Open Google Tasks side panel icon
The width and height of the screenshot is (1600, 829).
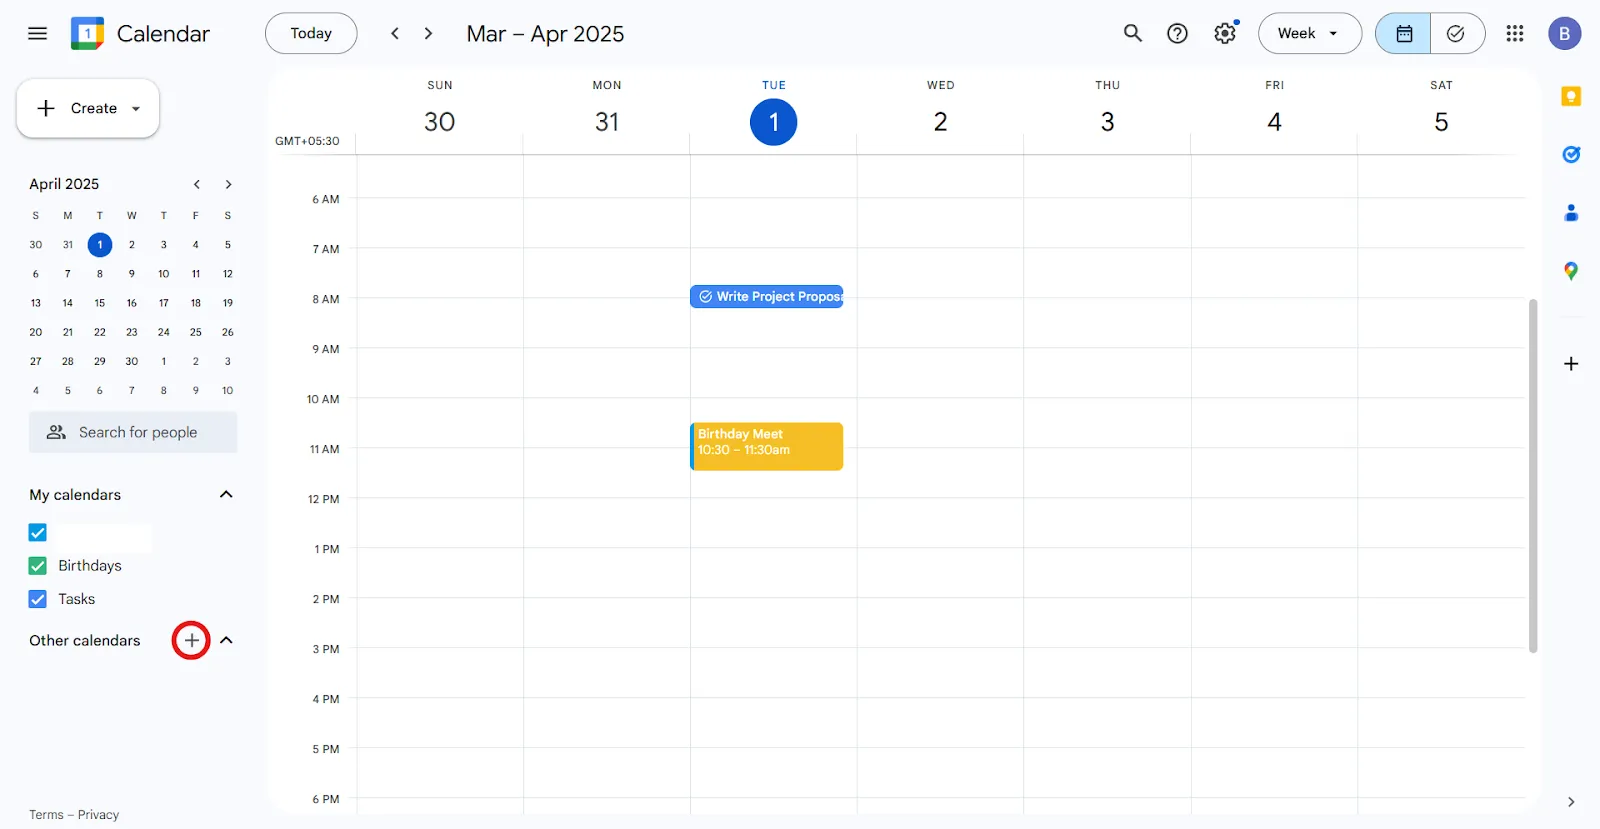pos(1571,154)
